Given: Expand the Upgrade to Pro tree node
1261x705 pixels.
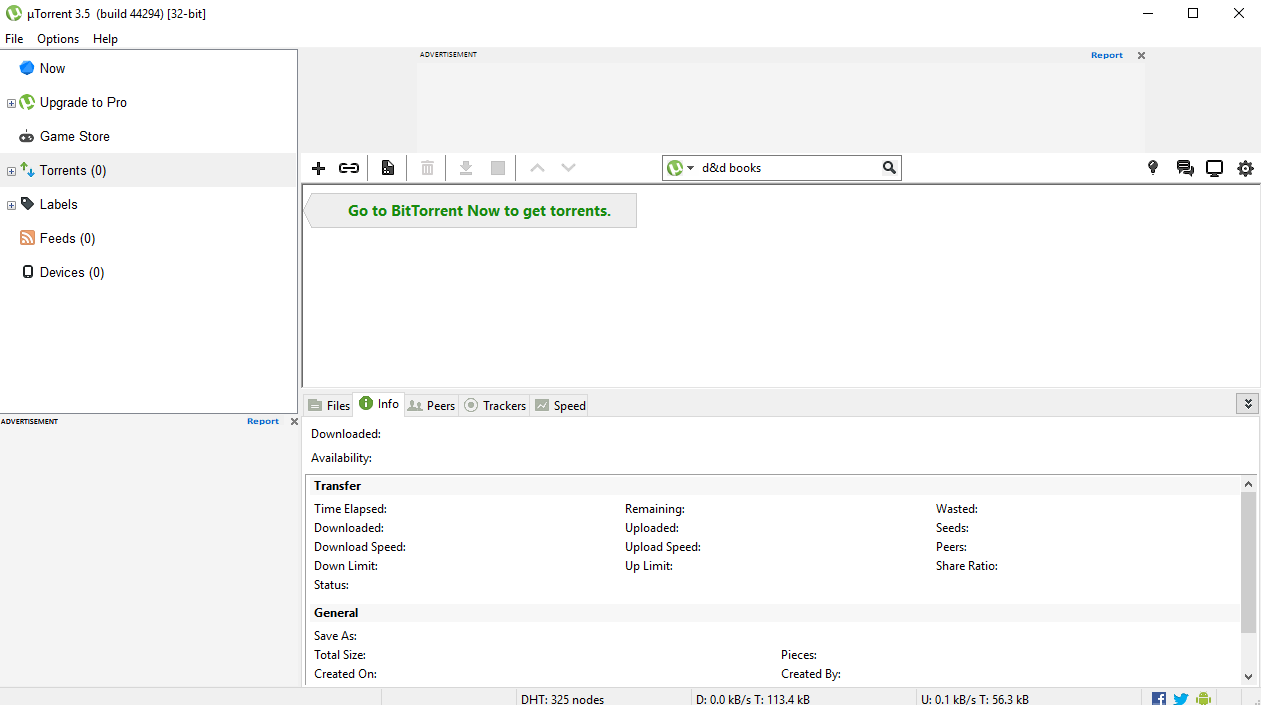Looking at the screenshot, I should (11, 103).
